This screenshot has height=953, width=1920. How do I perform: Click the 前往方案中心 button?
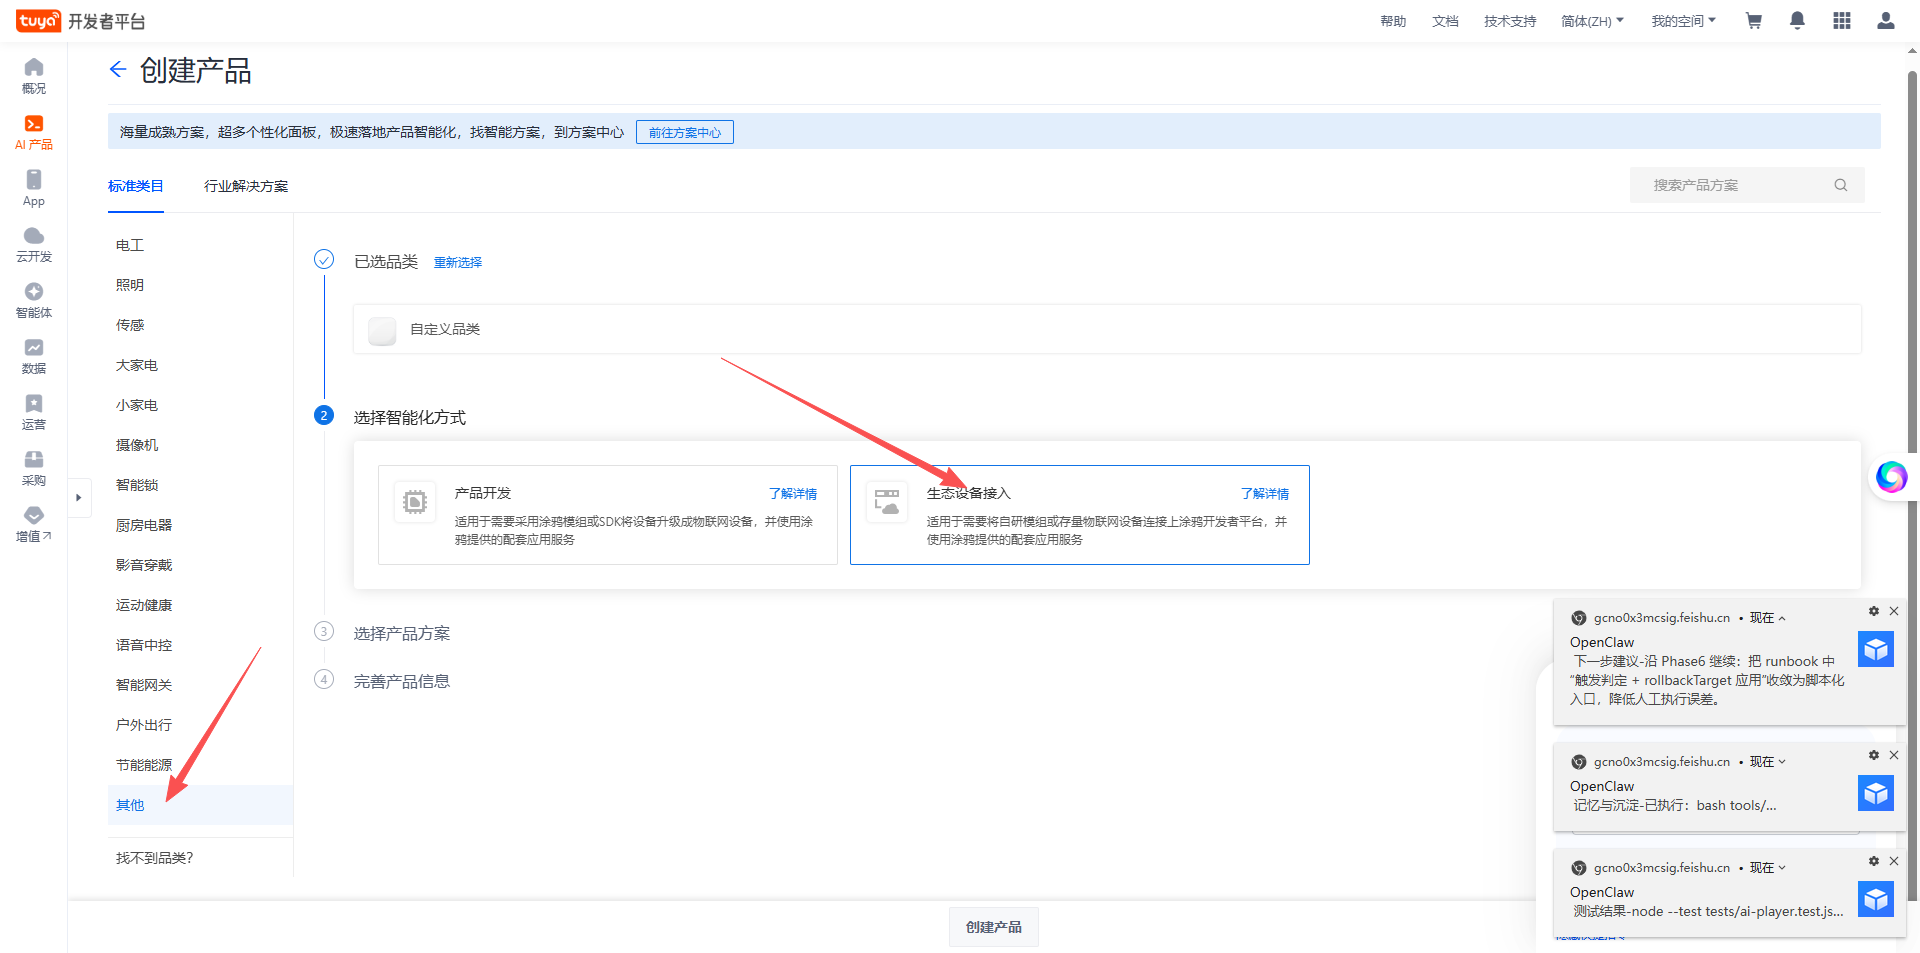[x=685, y=132]
